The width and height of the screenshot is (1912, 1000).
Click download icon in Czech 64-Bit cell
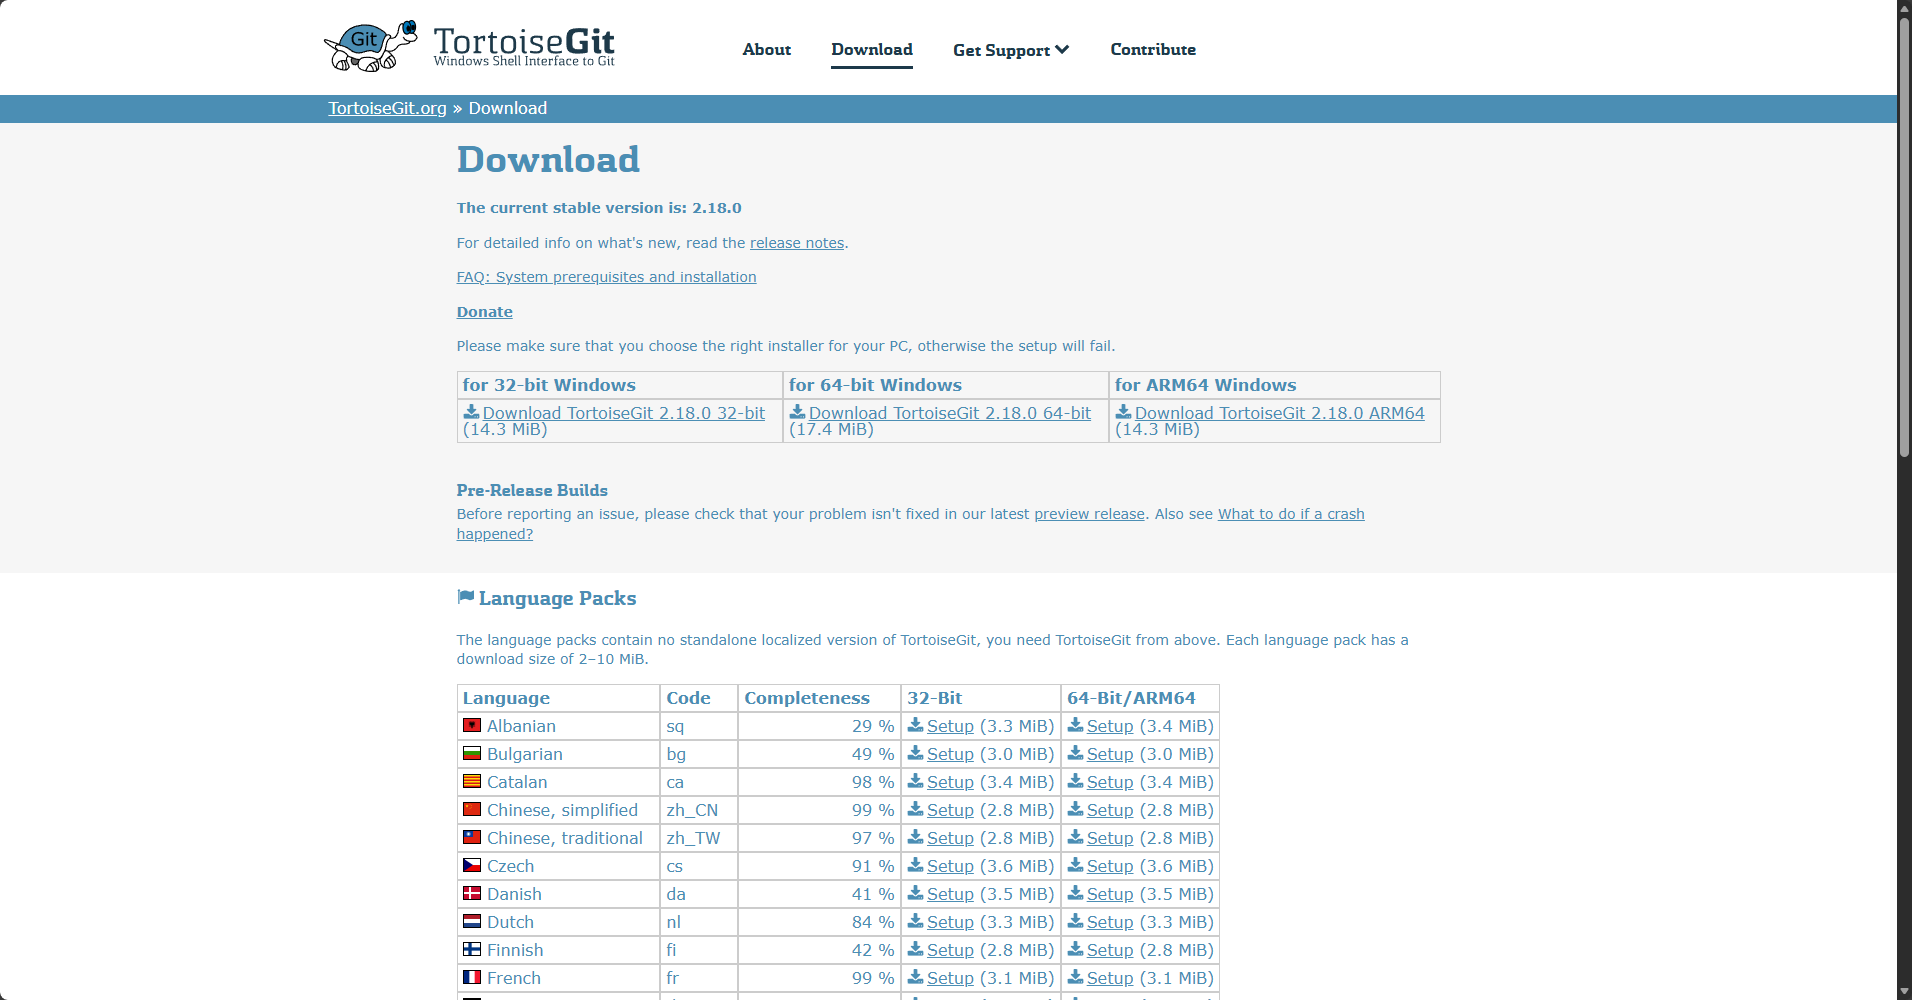pos(1075,865)
